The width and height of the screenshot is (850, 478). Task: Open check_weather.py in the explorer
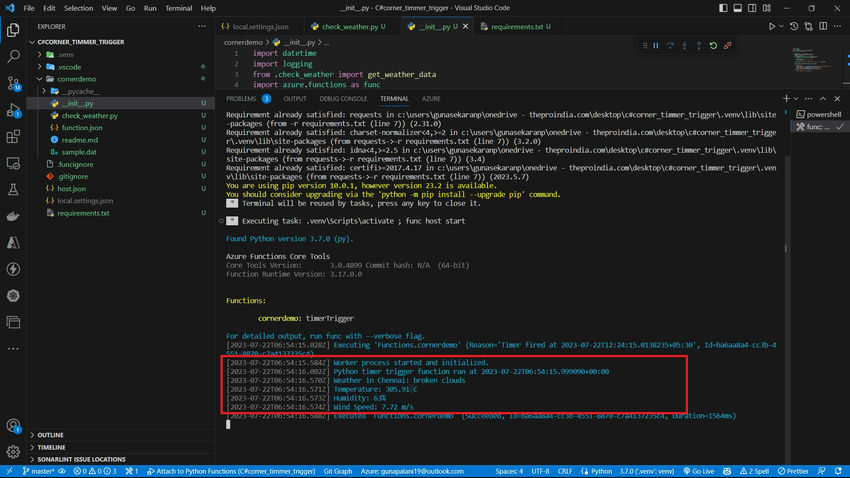[89, 116]
